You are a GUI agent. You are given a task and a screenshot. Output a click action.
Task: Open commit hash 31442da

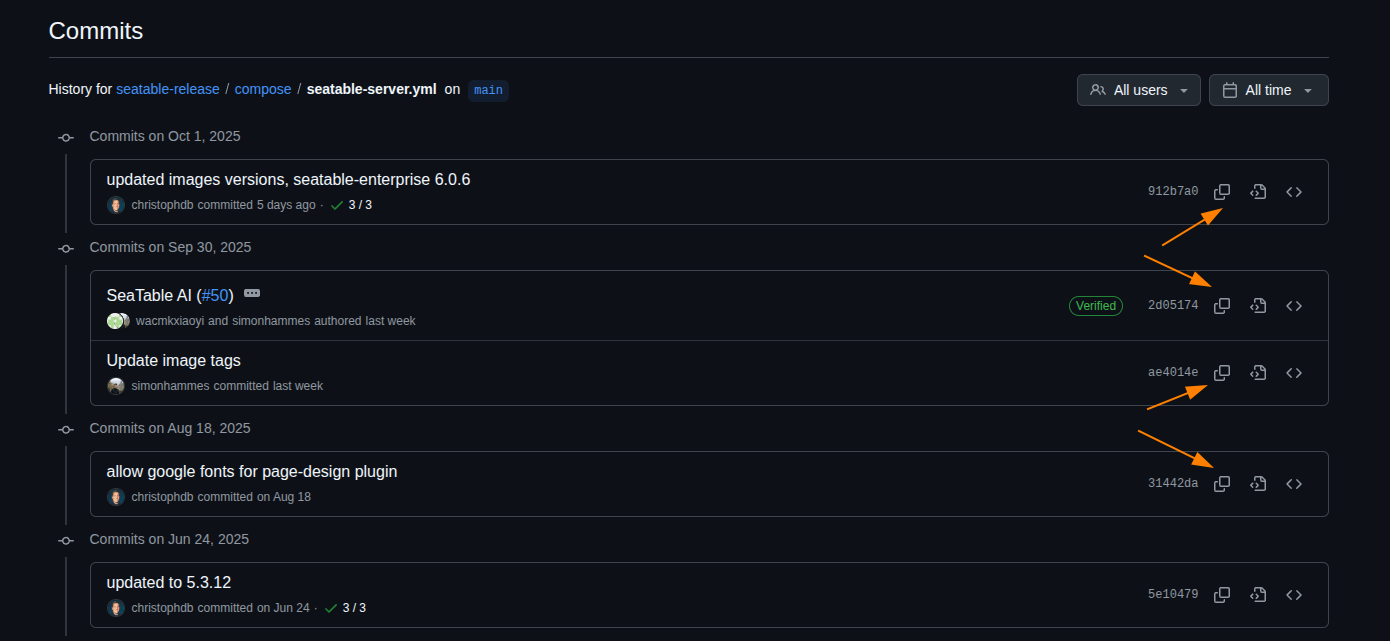point(1172,484)
